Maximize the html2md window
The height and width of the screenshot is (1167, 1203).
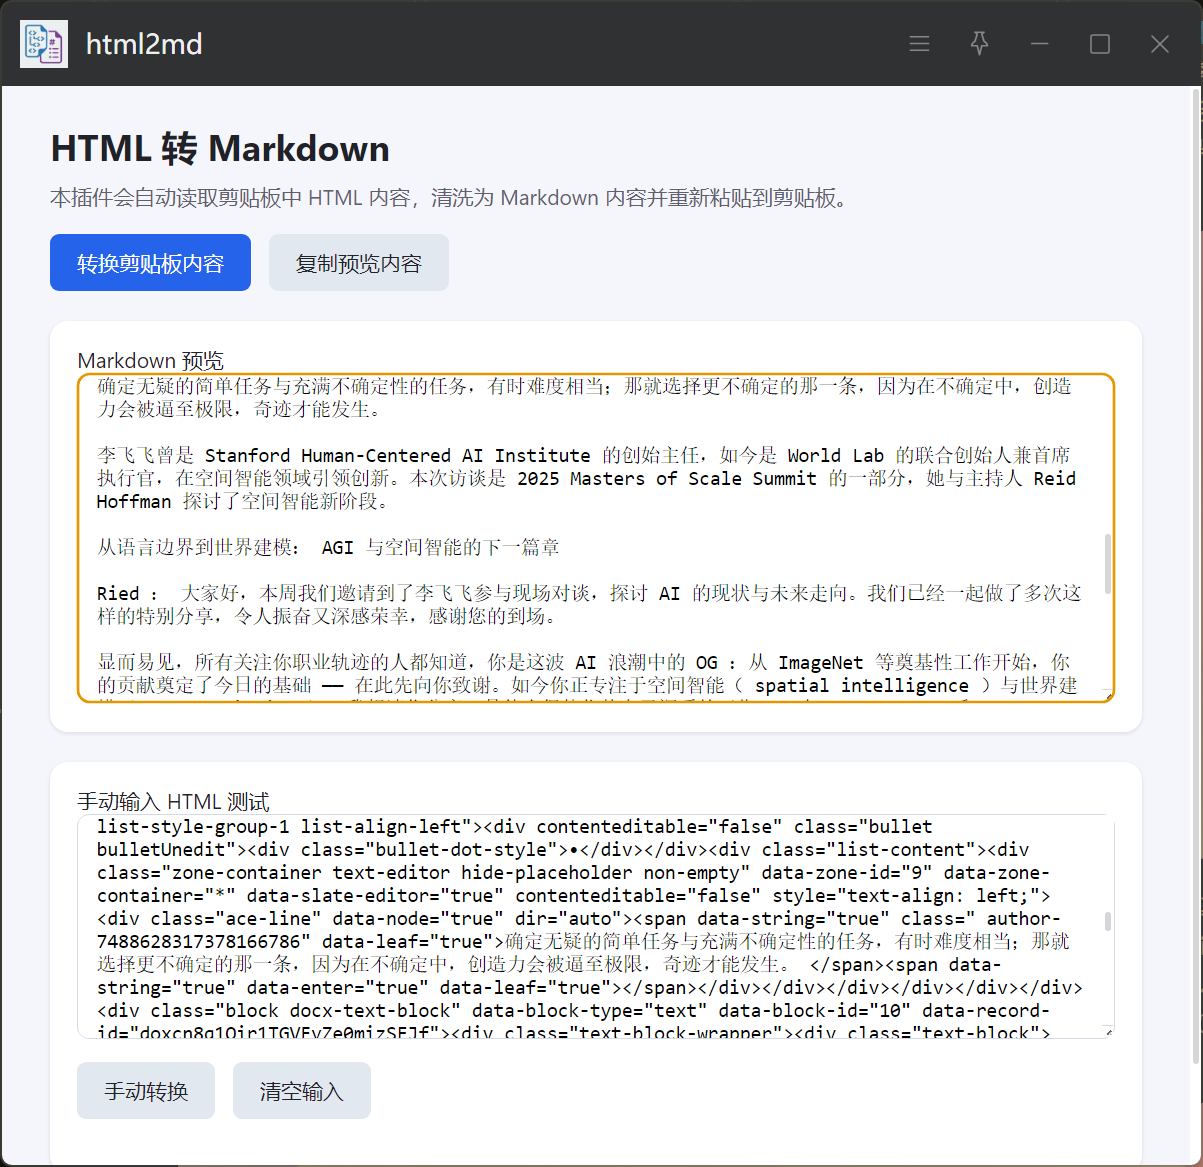[1099, 44]
